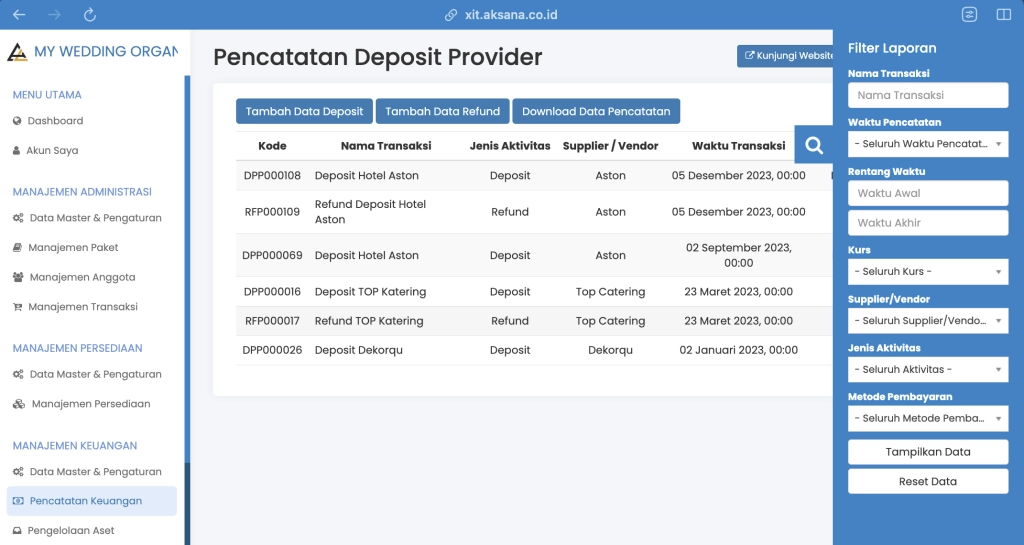Click the Nama Transaksi input field
Screen dimensions: 1024x545
point(927,95)
